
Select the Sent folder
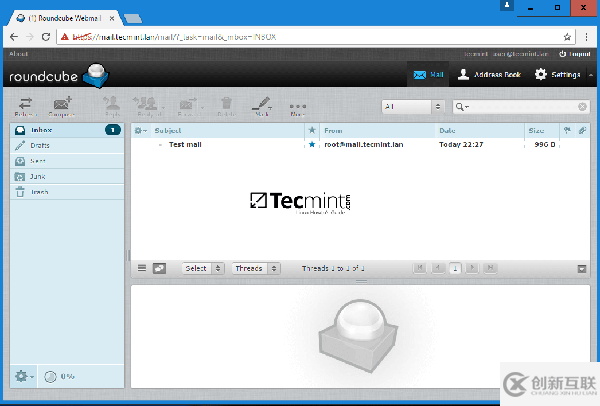coord(67,161)
